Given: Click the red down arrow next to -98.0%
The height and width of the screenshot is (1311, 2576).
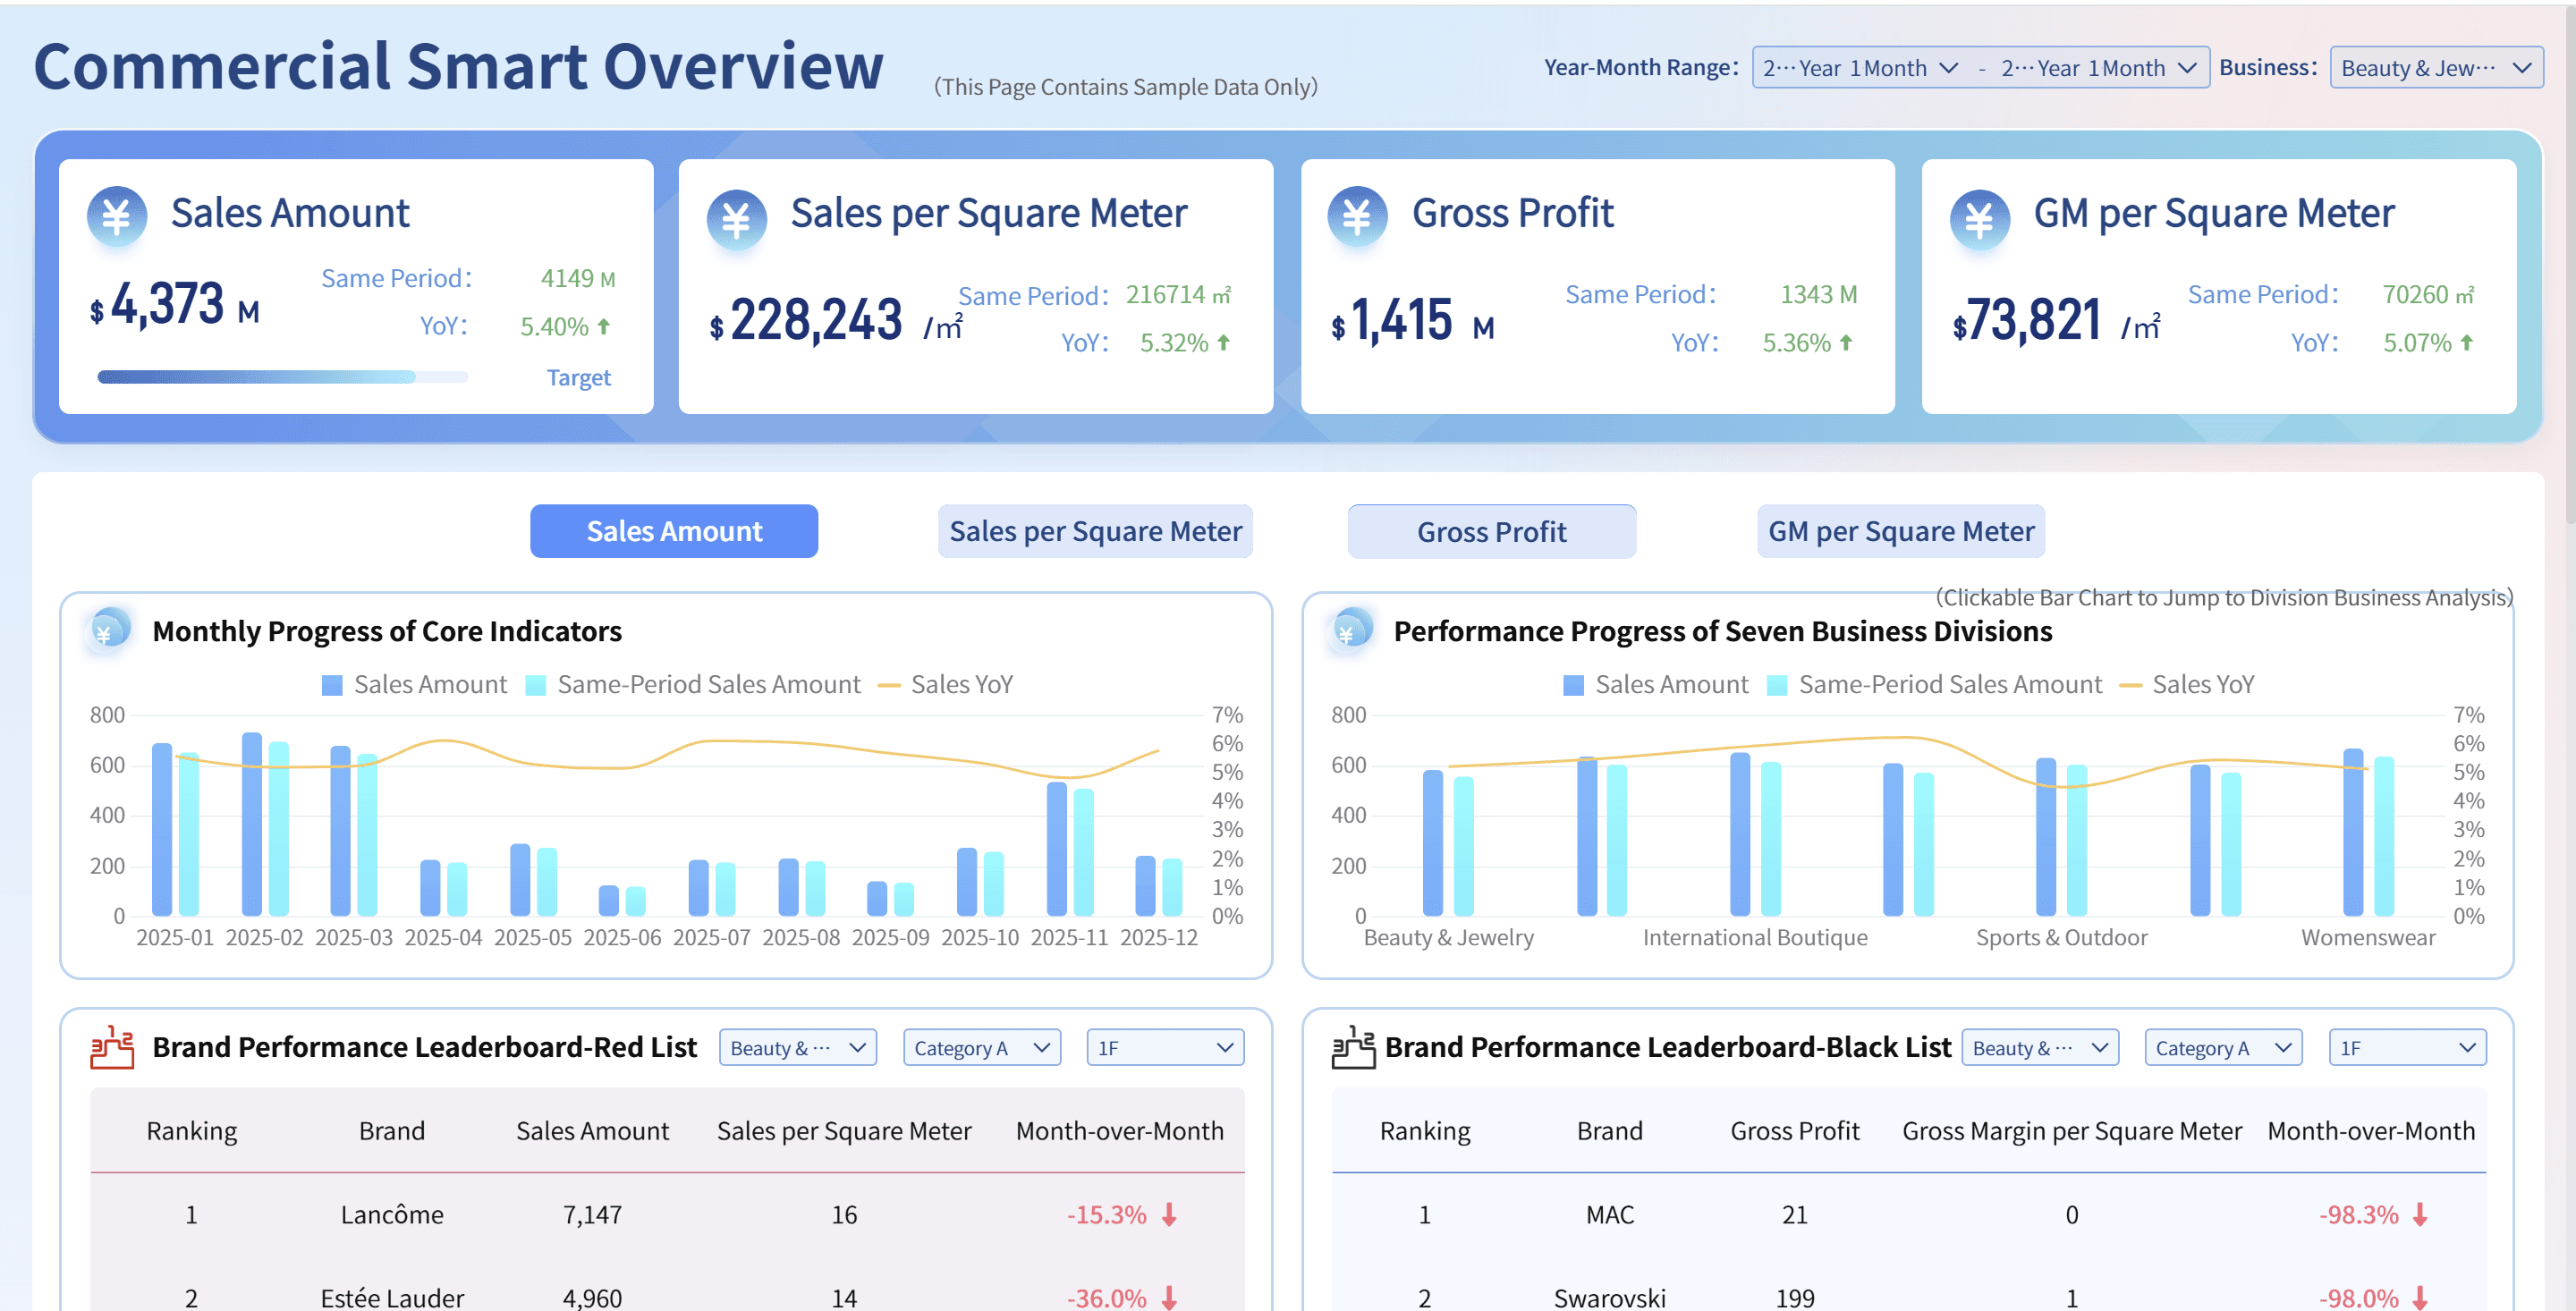Looking at the screenshot, I should tap(2420, 1298).
